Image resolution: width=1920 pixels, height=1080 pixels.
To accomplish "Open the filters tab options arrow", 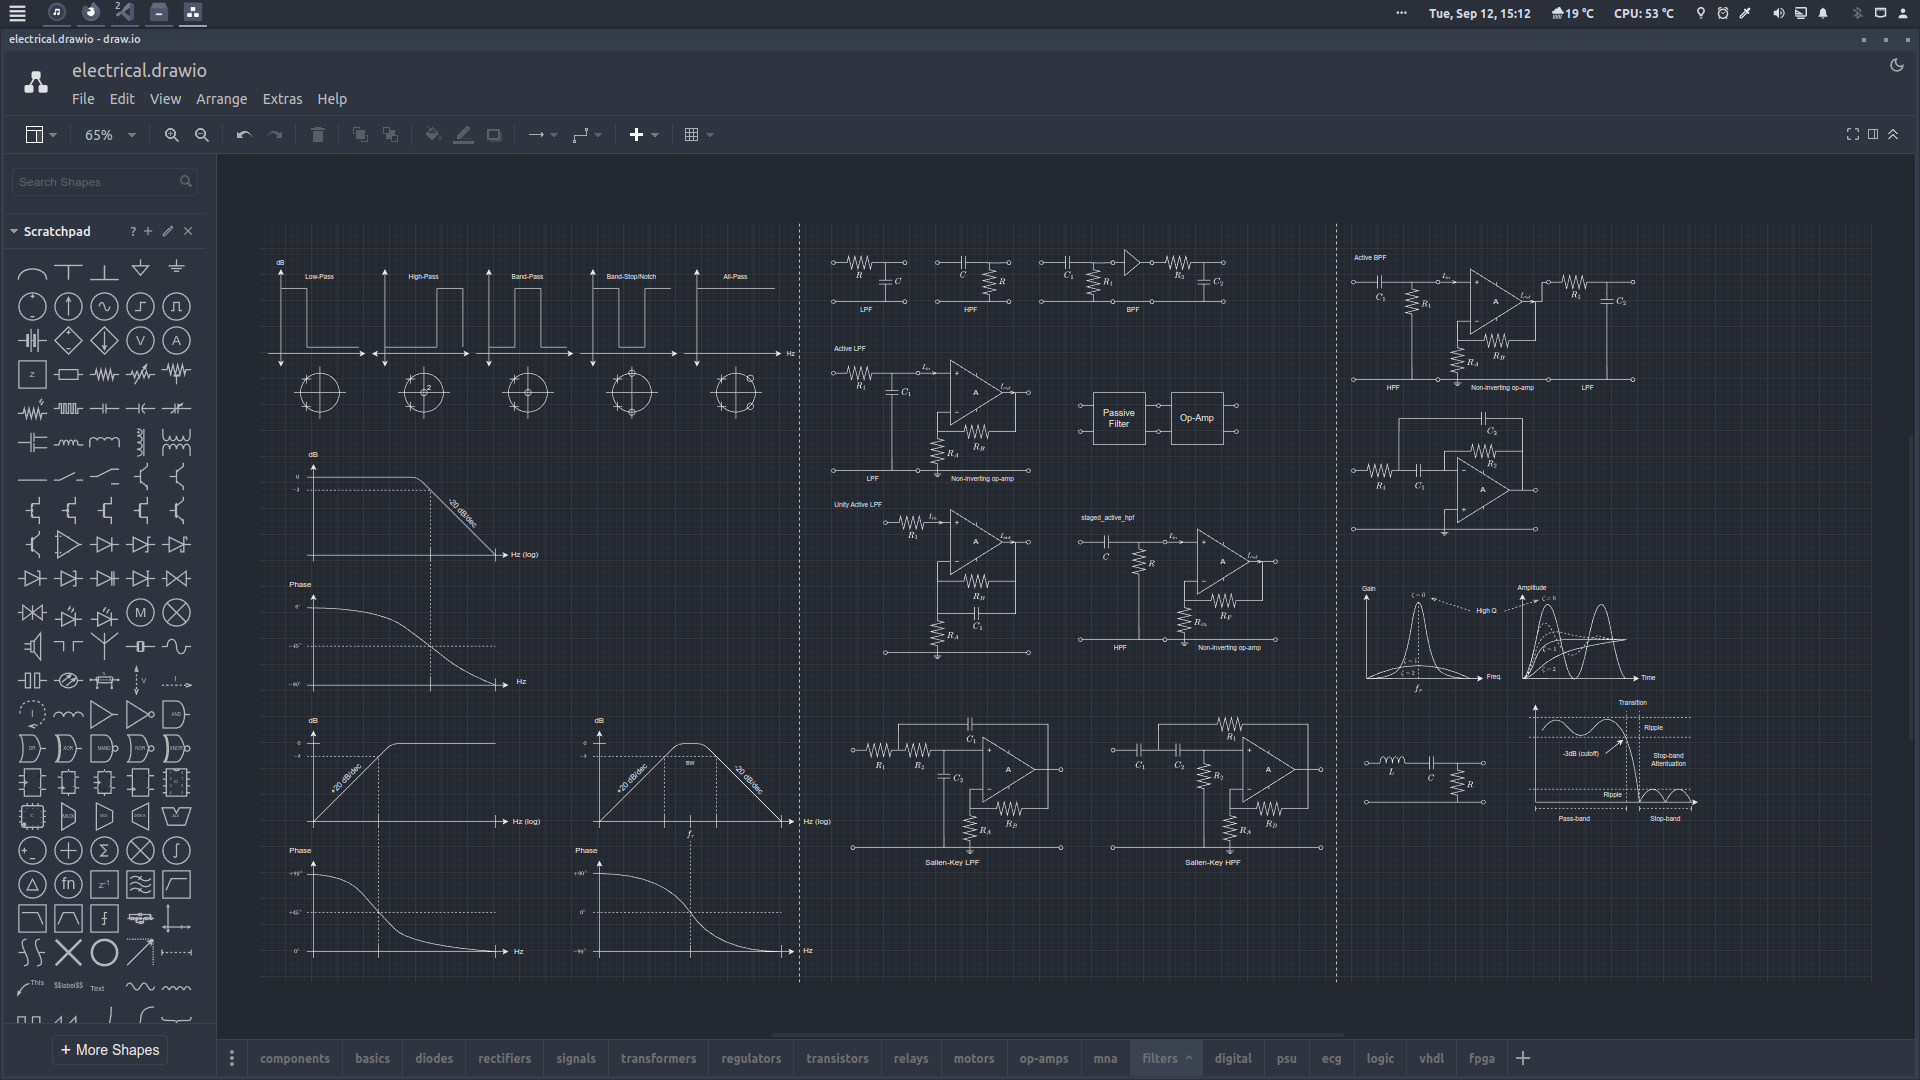I will coord(1189,1058).
